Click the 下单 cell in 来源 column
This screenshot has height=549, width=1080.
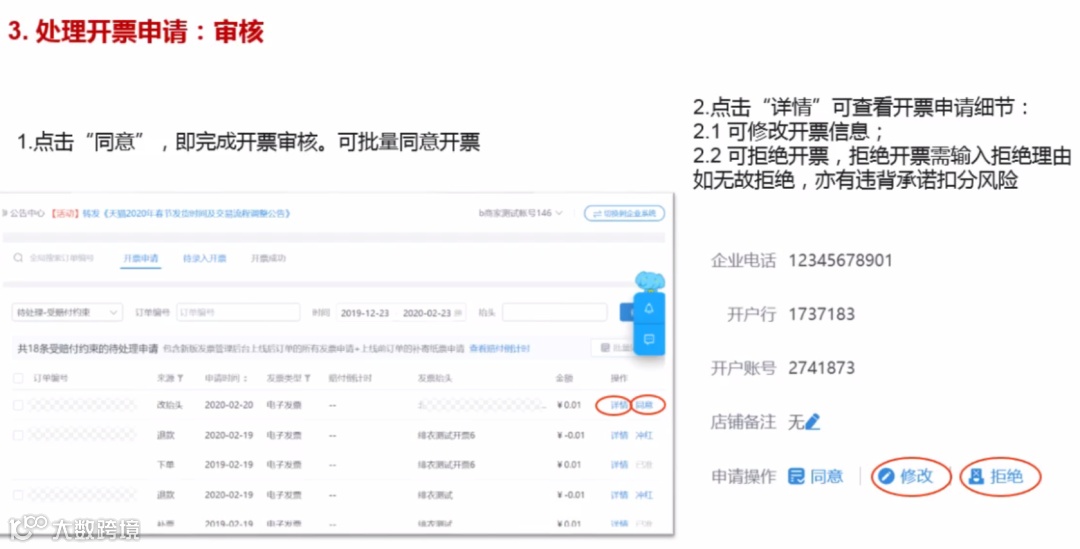165,465
